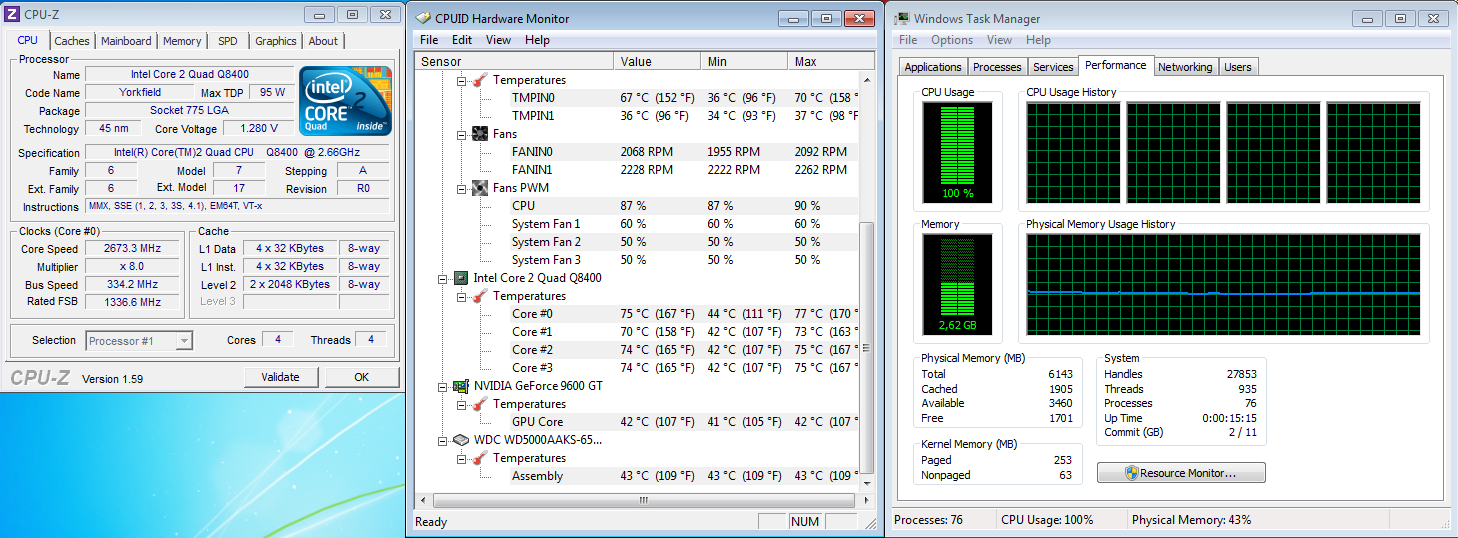Click the hard drive icon beside WDC WD5000AAKS
The image size is (1458, 538).
[x=461, y=440]
